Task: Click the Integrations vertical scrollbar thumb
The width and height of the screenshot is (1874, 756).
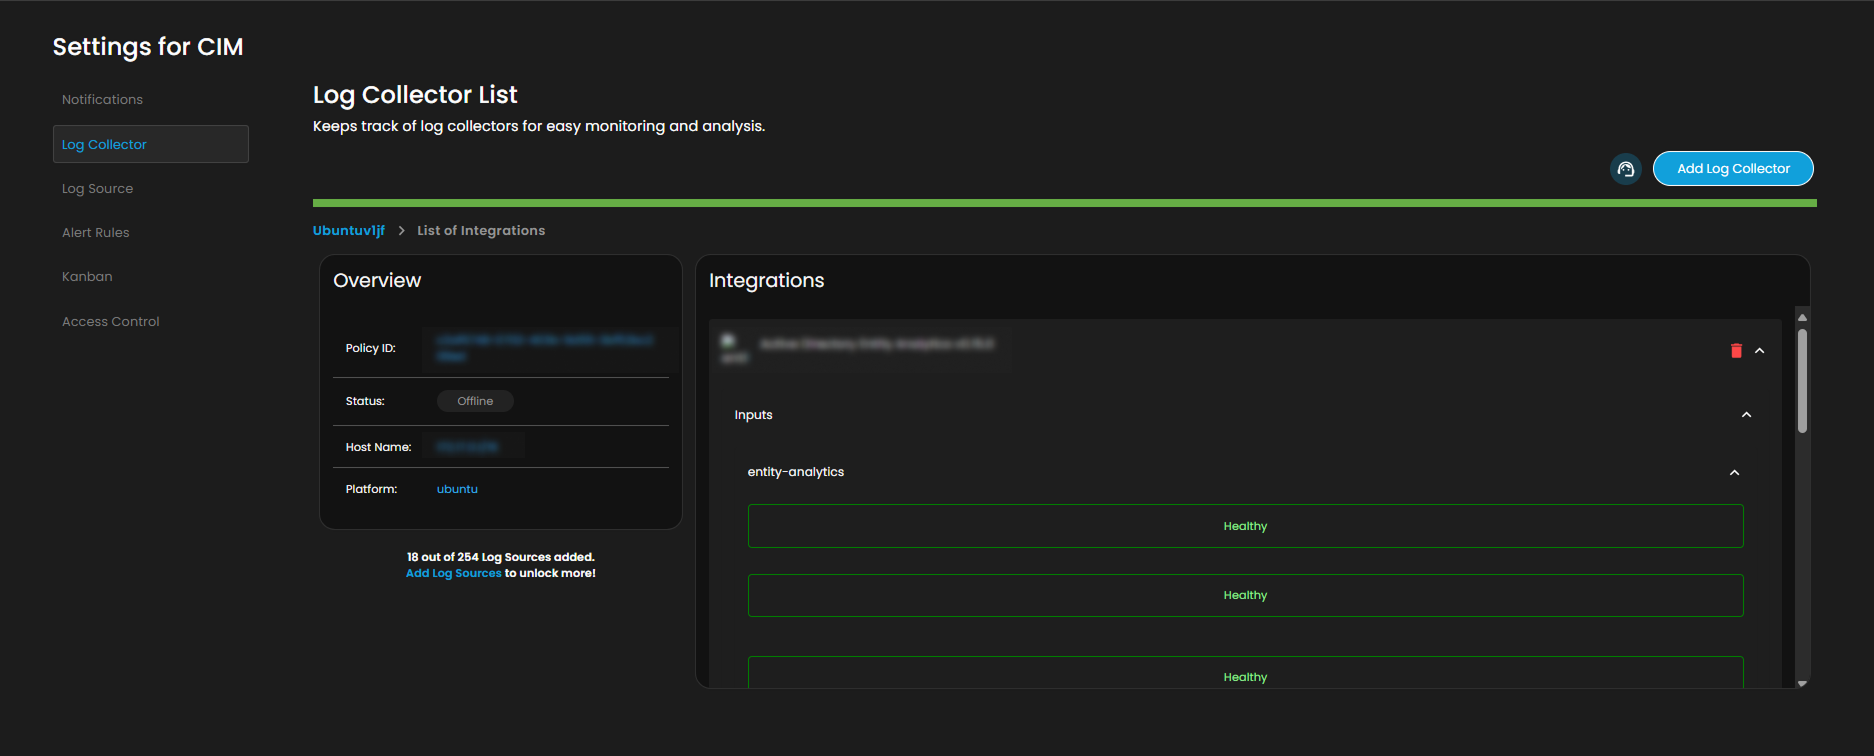Action: click(x=1802, y=380)
